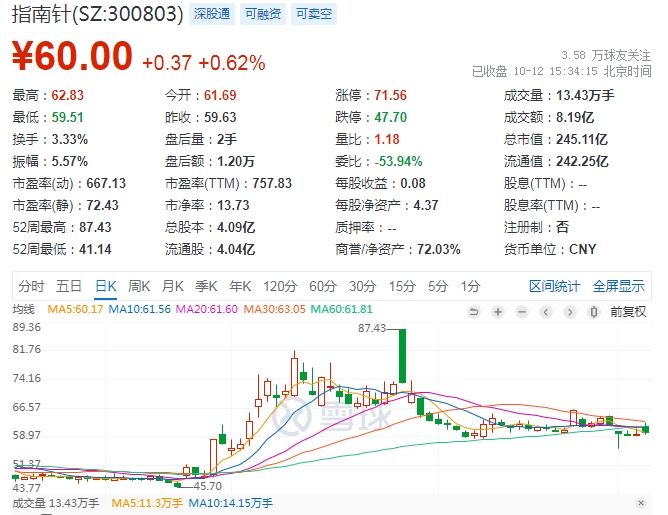
Task: Click 成交量 13.43万手 in stats grid
Action: click(x=559, y=95)
